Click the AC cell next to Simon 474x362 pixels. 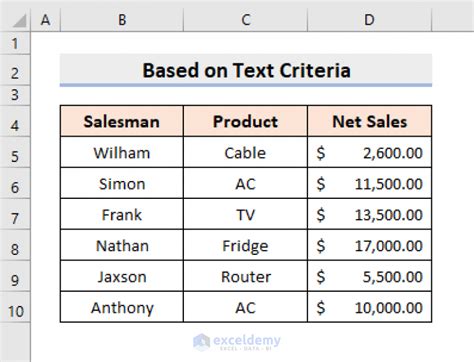(245, 183)
